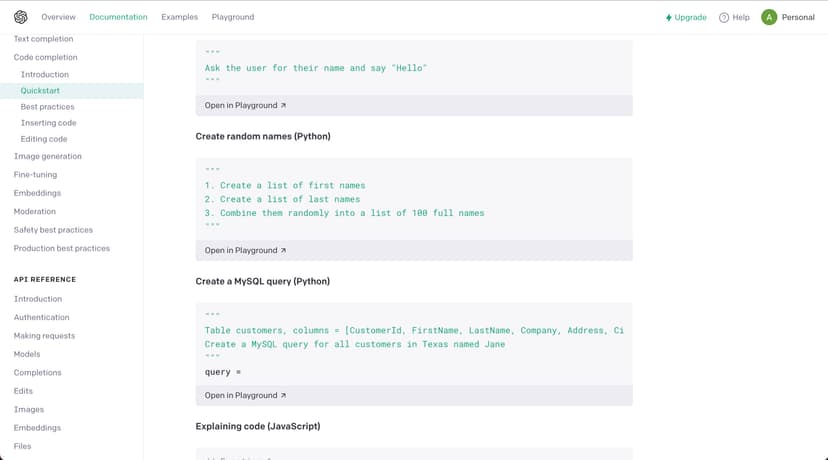Collapse the Code completion sidebar section
Image resolution: width=828 pixels, height=460 pixels.
(45, 57)
